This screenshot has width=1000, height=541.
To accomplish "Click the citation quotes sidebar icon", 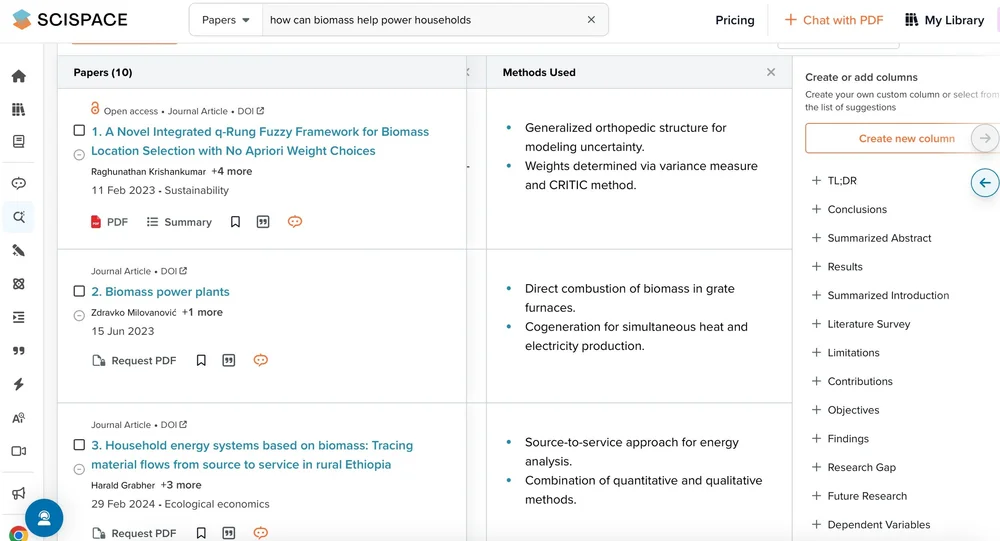I will 19,351.
